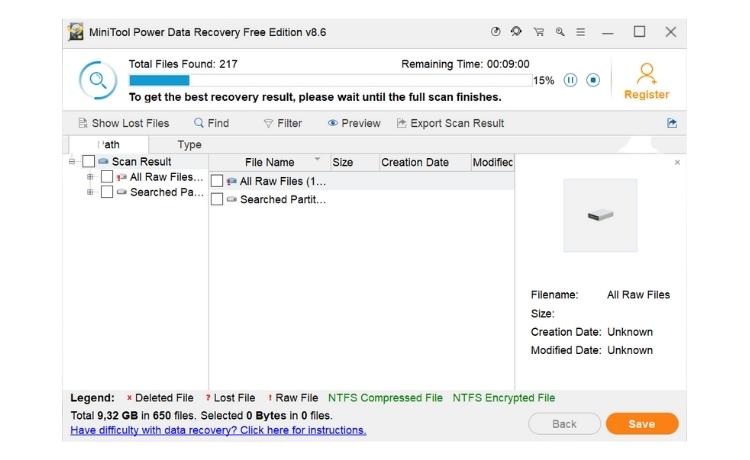Click the 15% progress value

[x=543, y=80]
